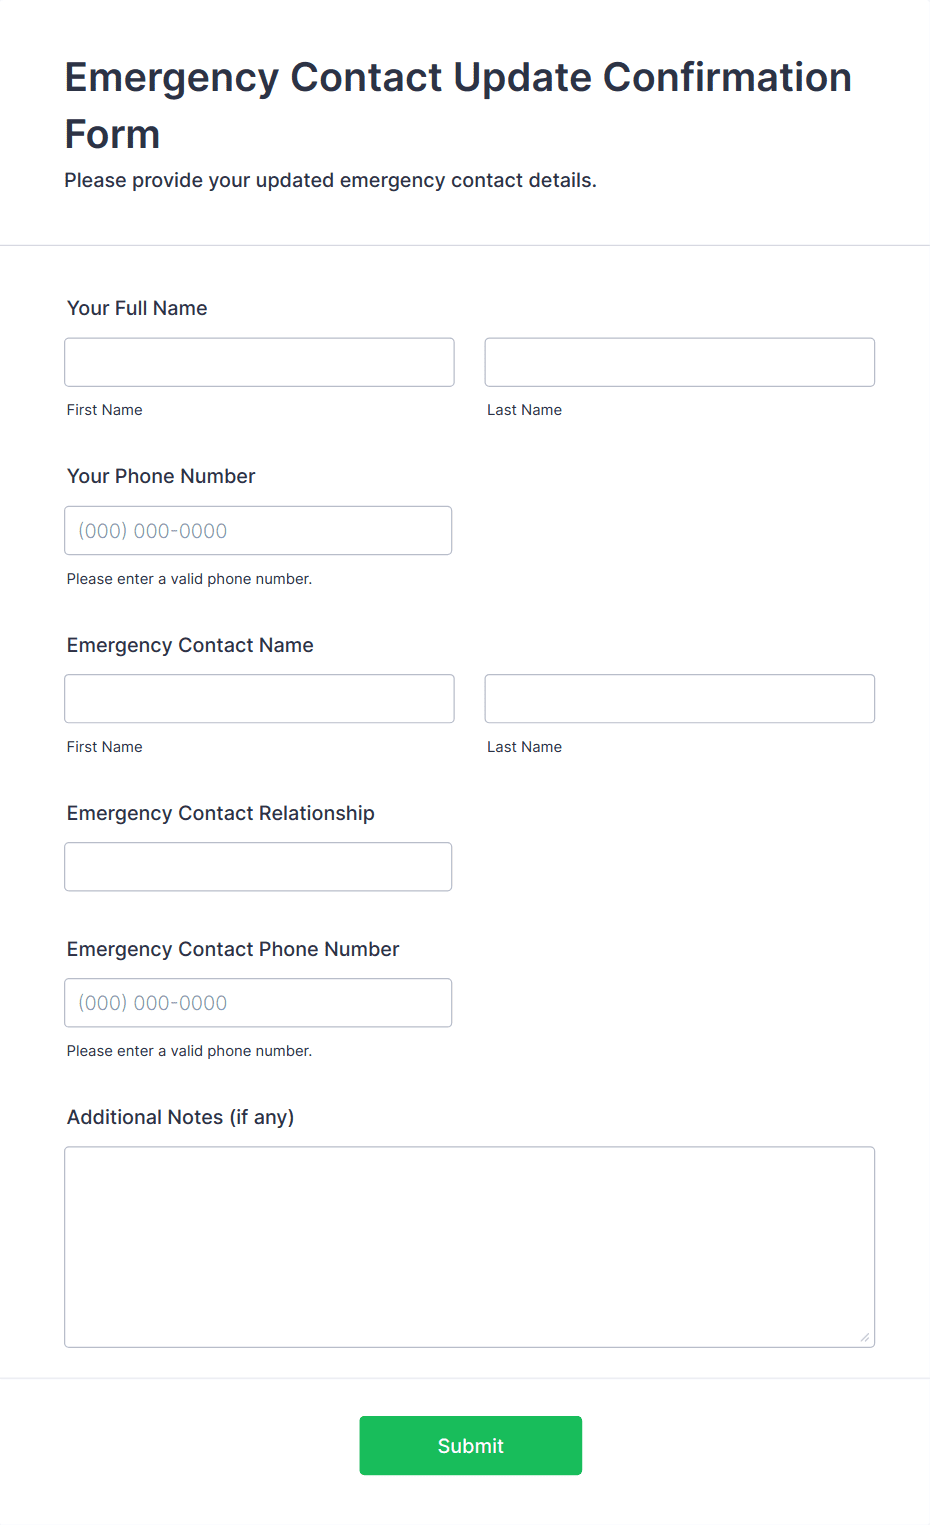Click the Emergency Contact First Name field
The image size is (930, 1525).
[258, 698]
